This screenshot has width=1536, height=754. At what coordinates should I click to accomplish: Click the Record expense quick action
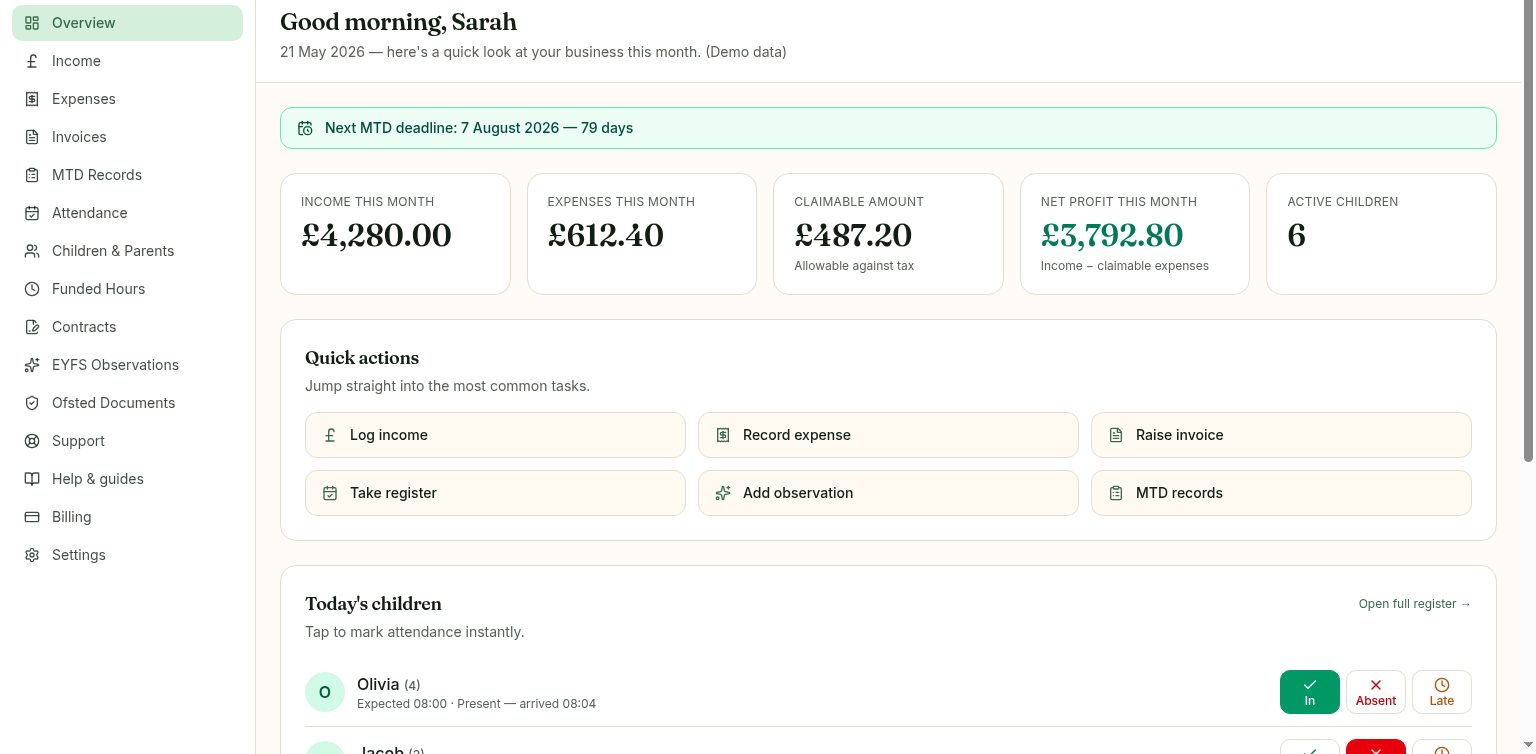tap(888, 435)
